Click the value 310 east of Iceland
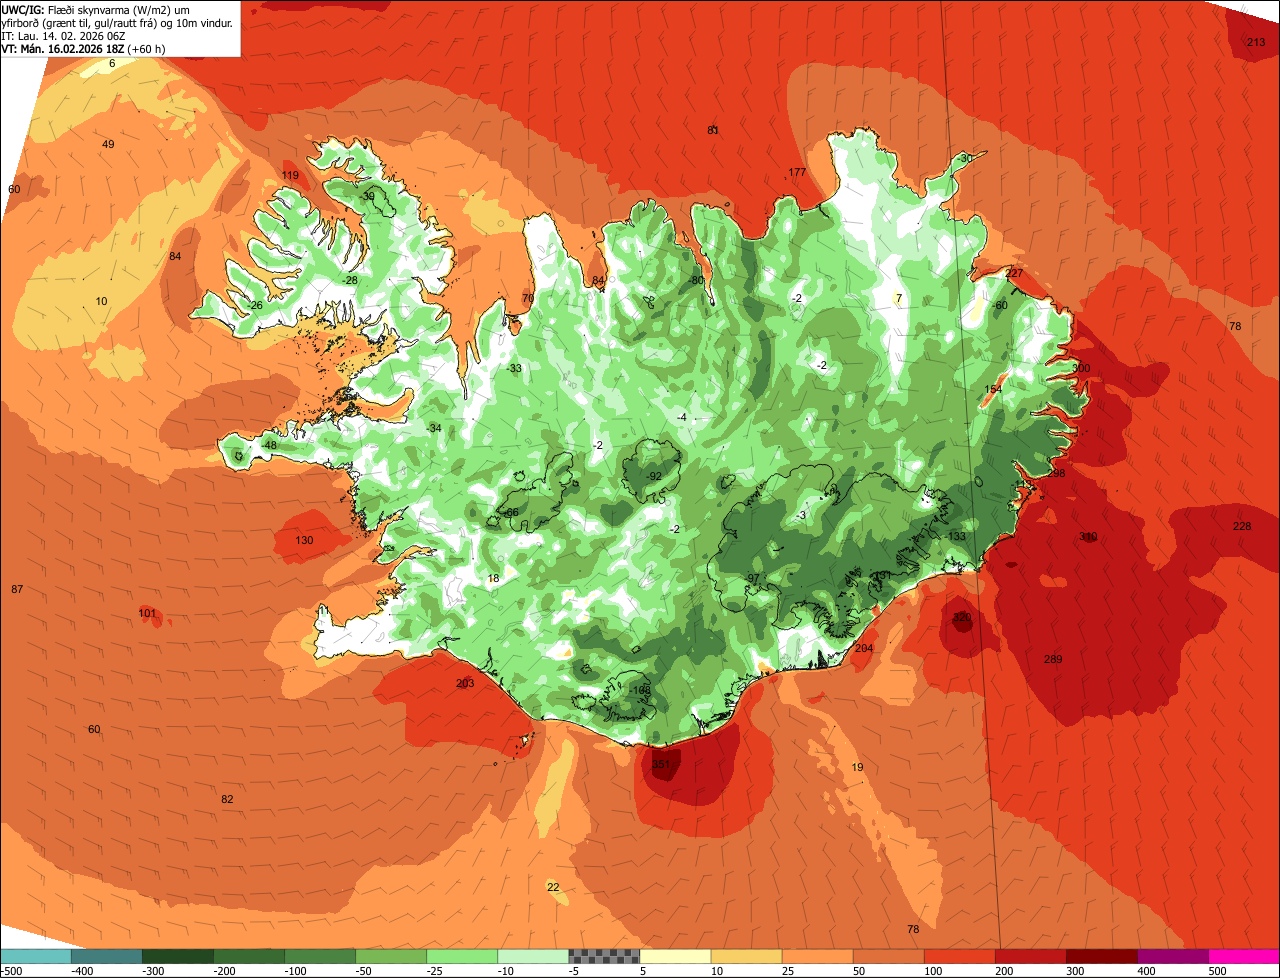The width and height of the screenshot is (1280, 978). pos(1088,537)
